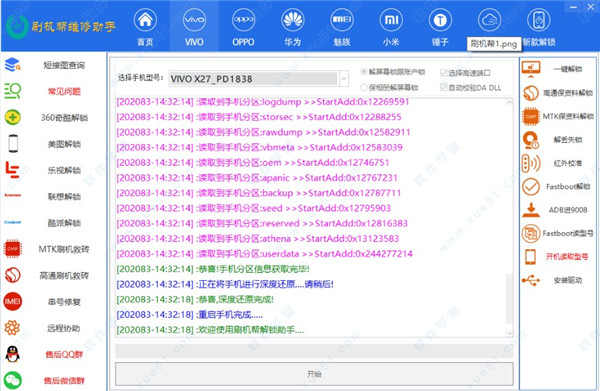Click the Fastboot读型号 copy icon

click(531, 233)
